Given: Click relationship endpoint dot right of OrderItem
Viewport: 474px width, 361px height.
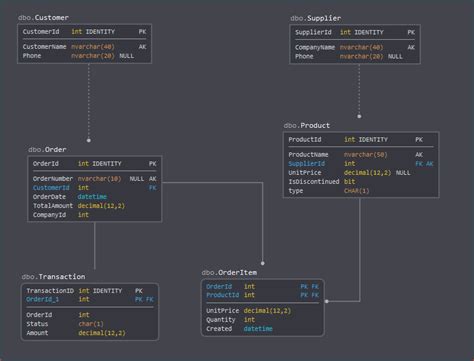Looking at the screenshot, I should (327, 301).
